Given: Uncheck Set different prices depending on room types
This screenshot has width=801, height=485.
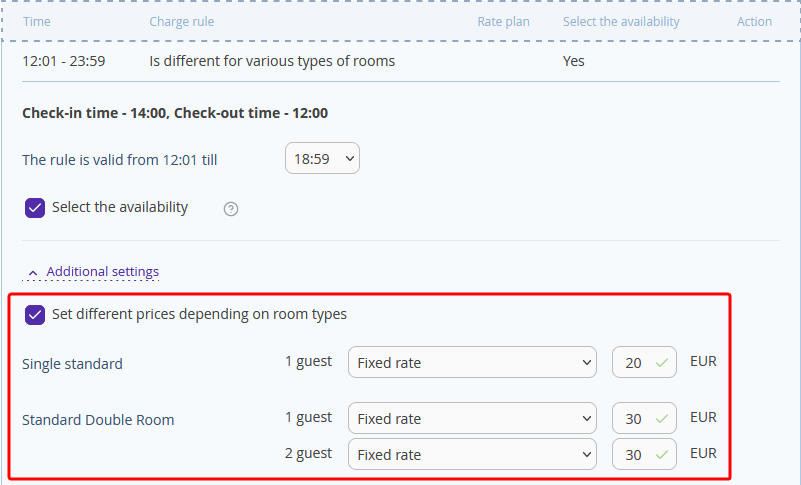Looking at the screenshot, I should tap(35, 315).
